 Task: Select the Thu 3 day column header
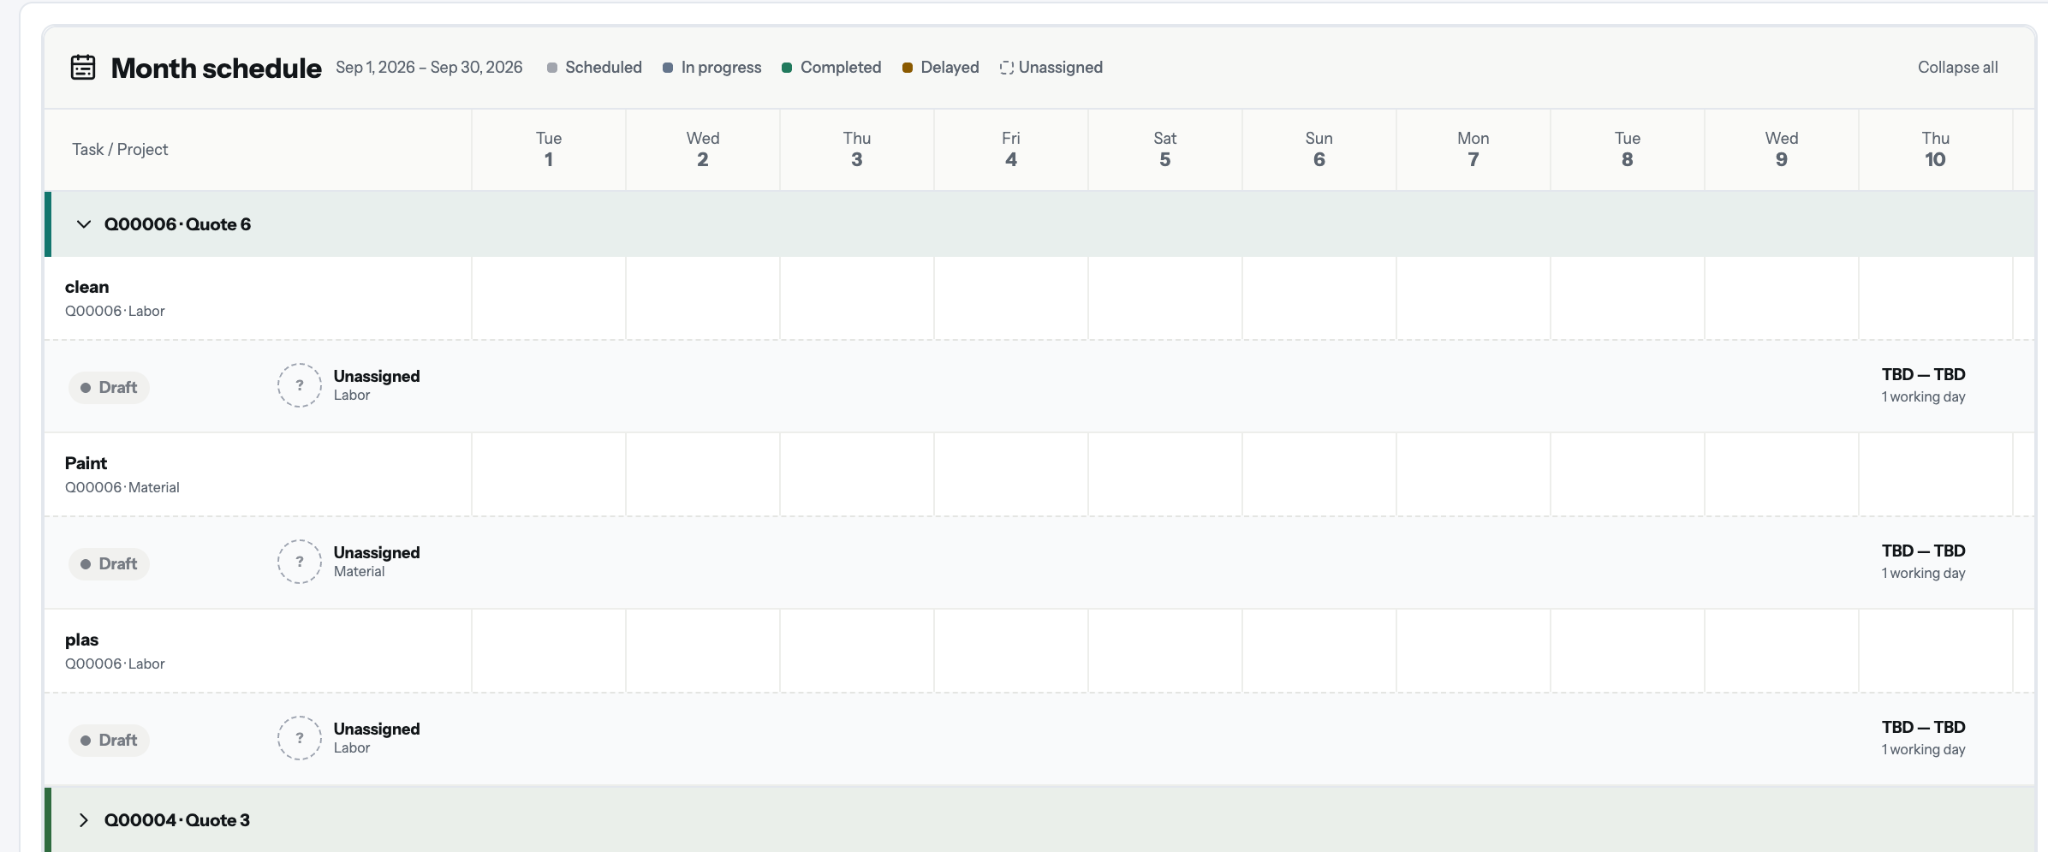(857, 149)
